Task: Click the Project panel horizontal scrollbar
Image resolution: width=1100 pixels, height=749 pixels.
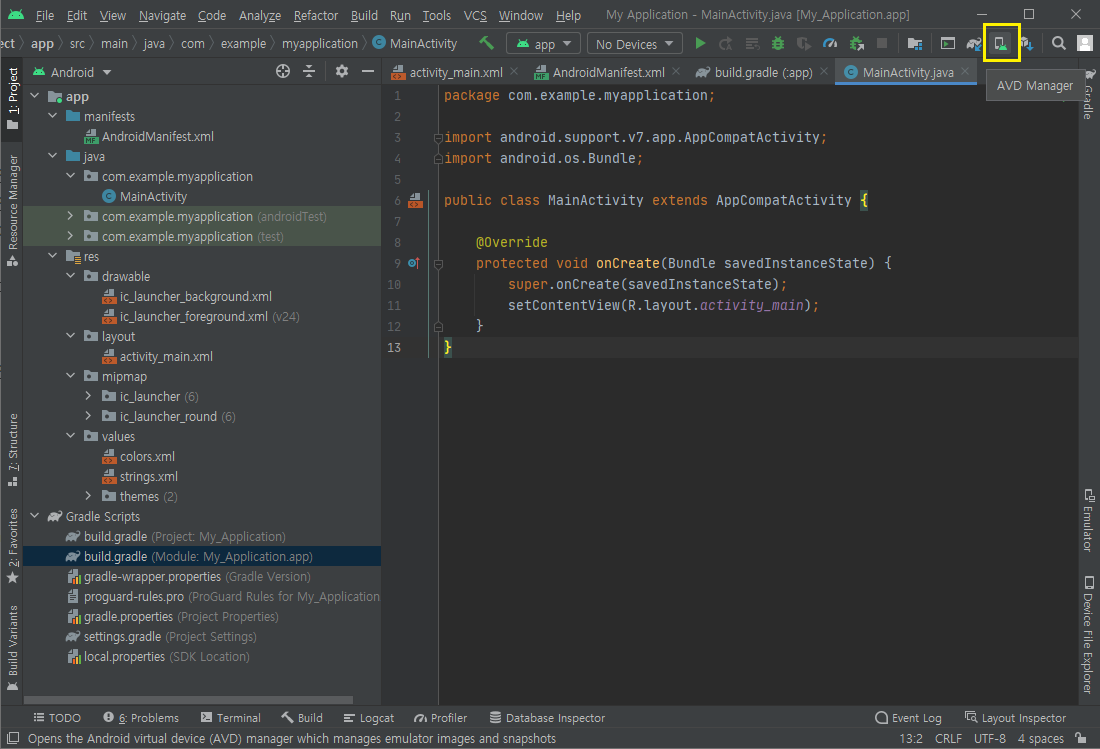Action: point(188,700)
